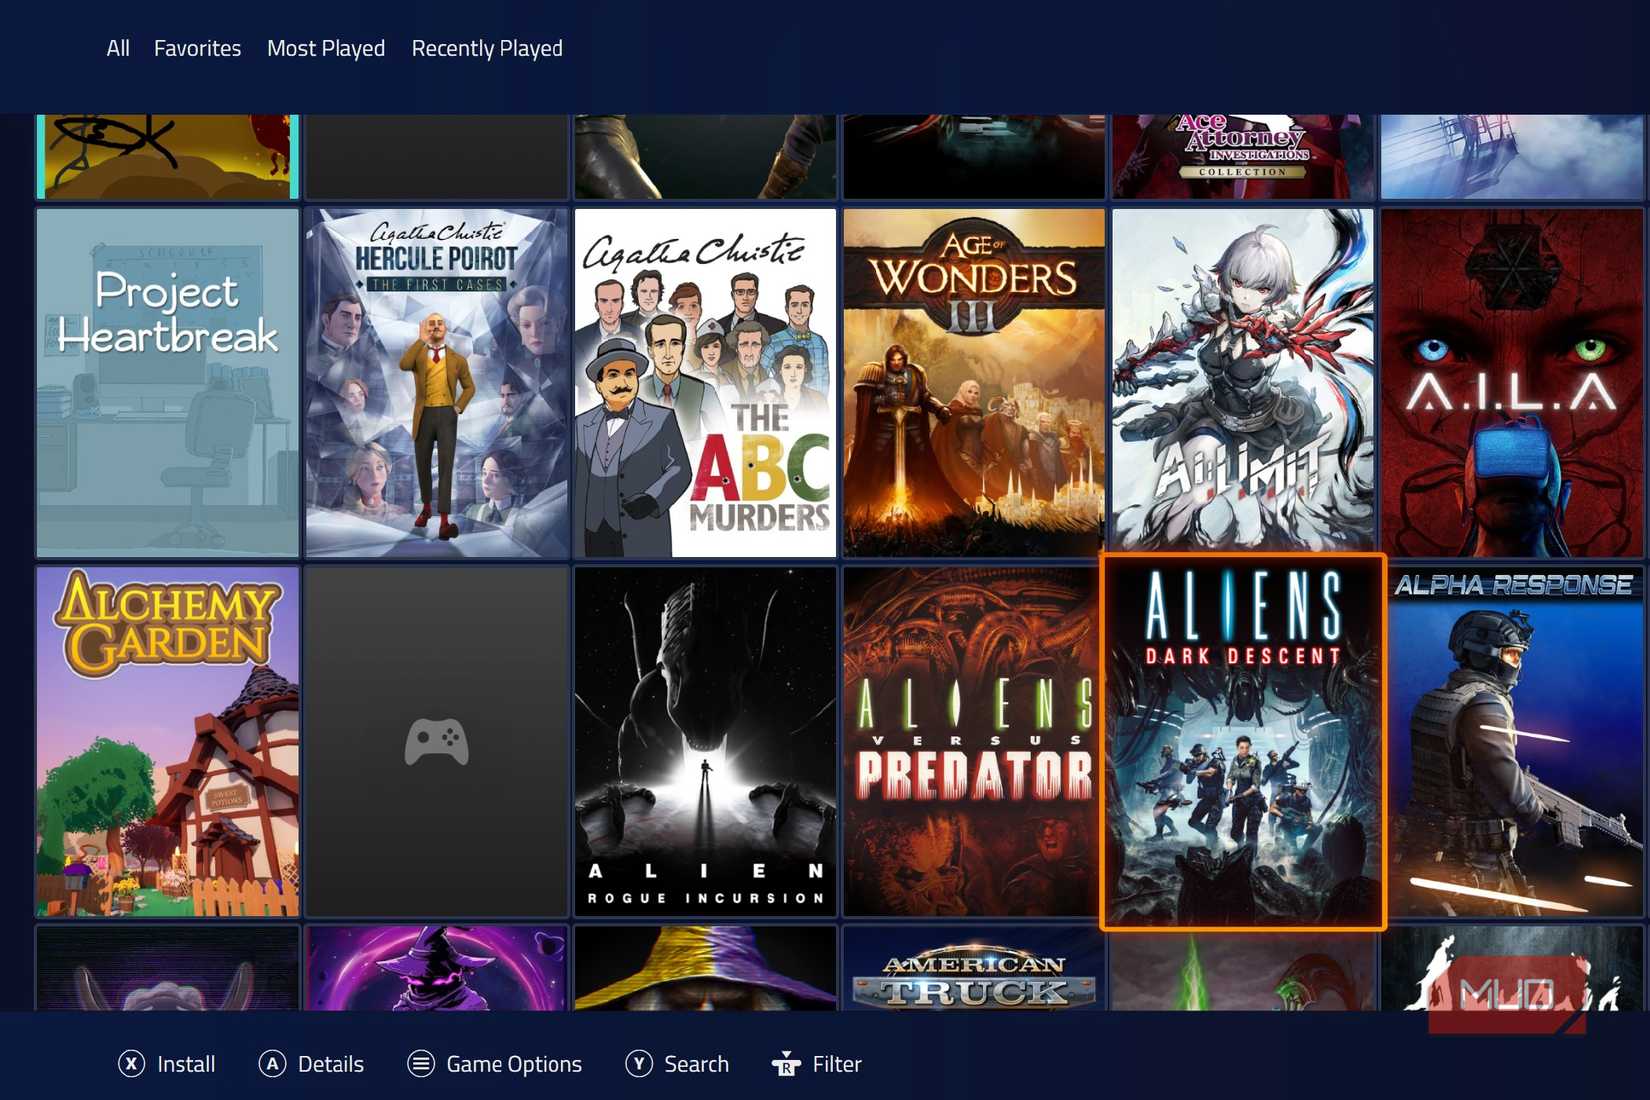Select Alien: Rogue Incursion cover art

(705, 740)
